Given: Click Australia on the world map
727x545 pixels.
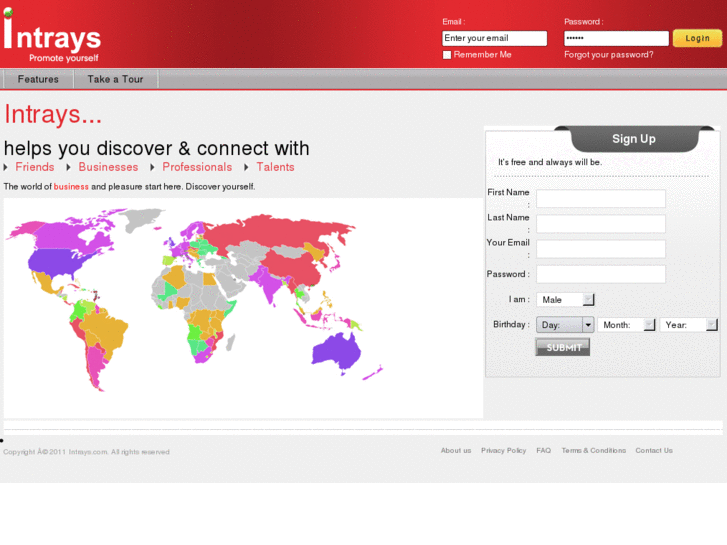Looking at the screenshot, I should pos(337,351).
